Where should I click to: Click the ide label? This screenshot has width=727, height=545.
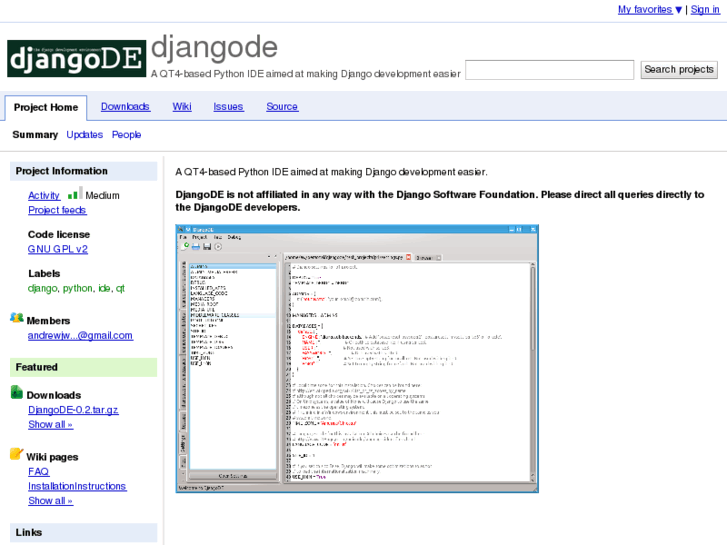point(104,289)
